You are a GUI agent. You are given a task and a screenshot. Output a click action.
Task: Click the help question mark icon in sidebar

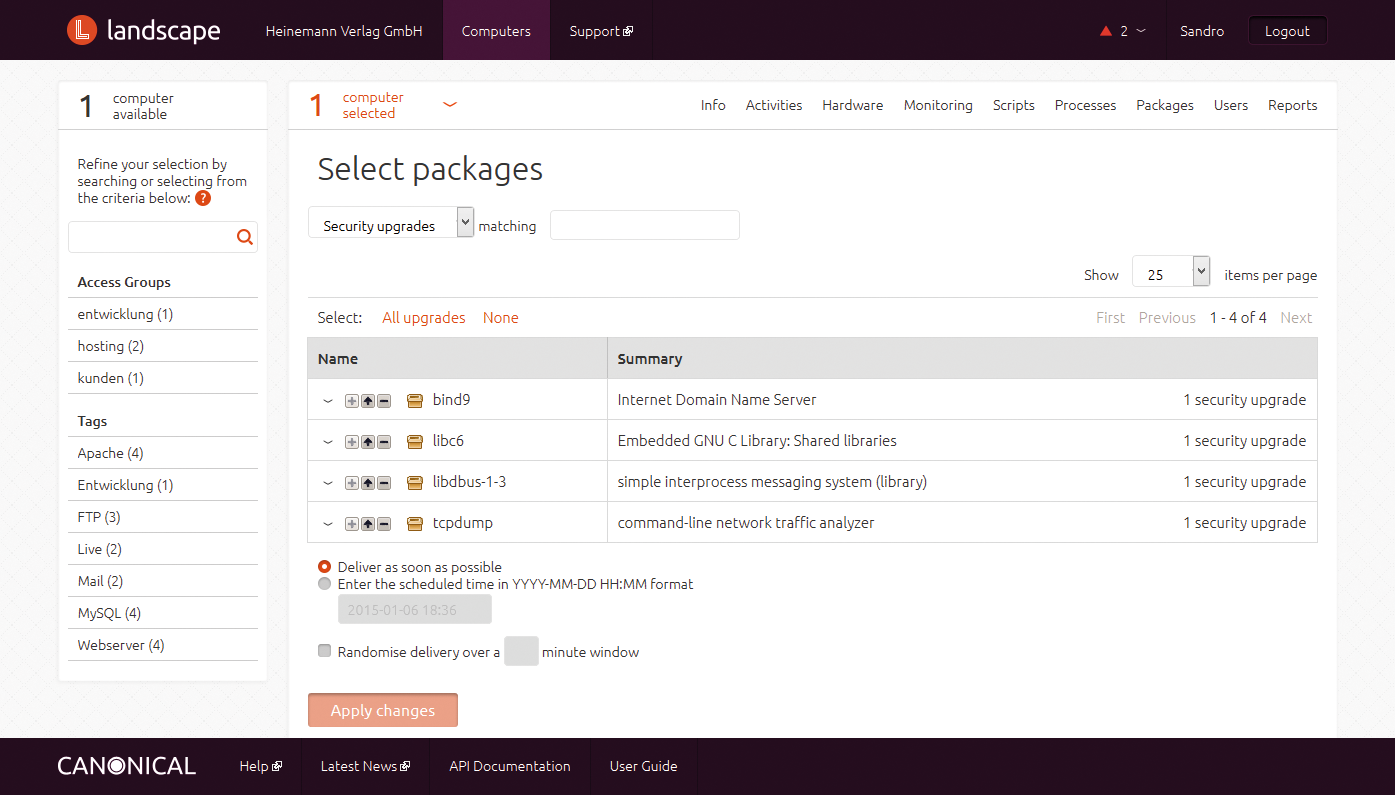[x=202, y=197]
